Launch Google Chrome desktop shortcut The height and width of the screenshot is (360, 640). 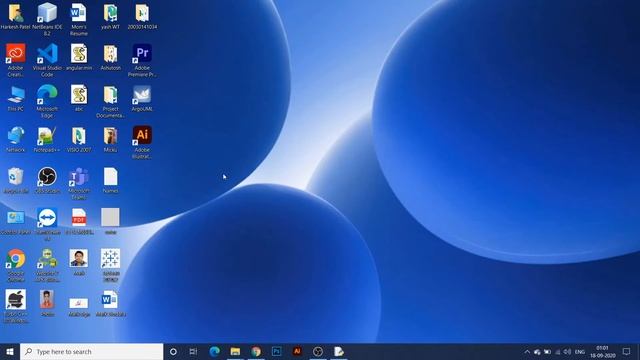(16, 259)
